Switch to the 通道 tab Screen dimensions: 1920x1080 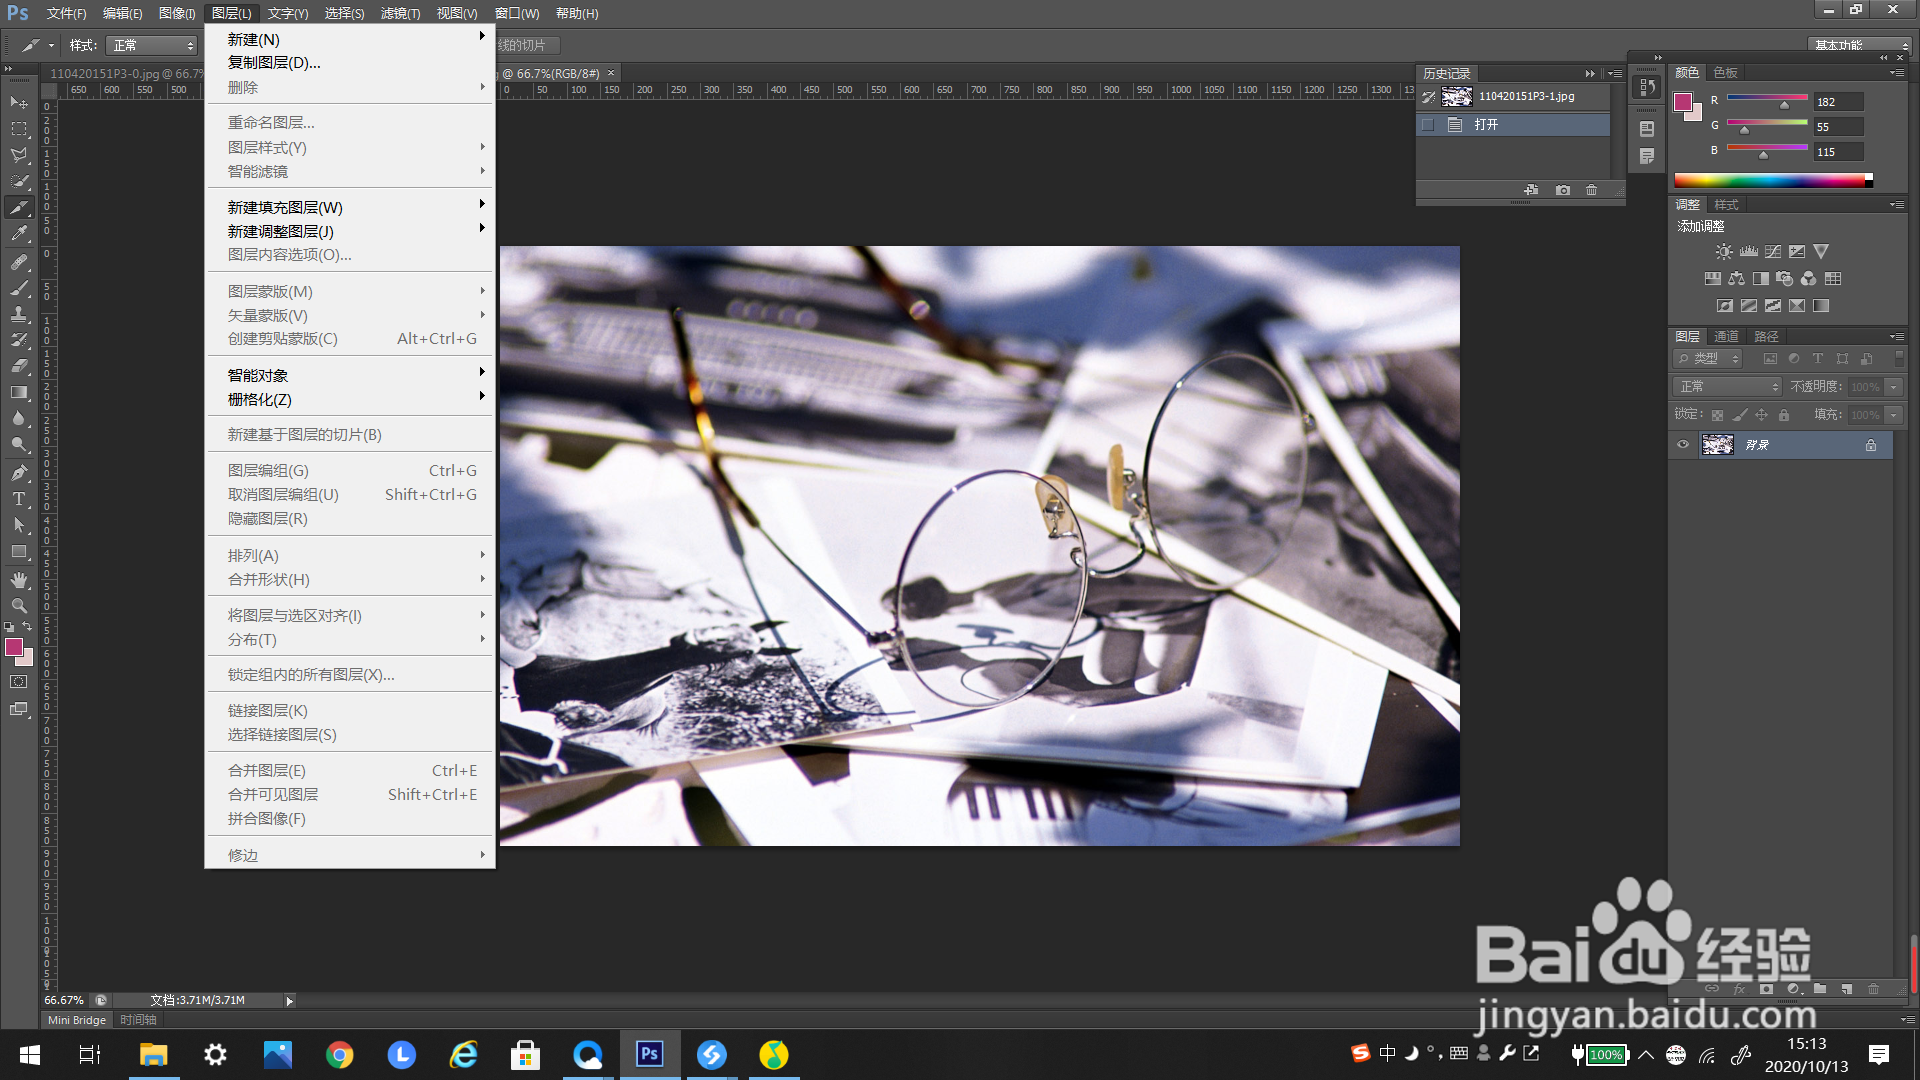click(x=1726, y=336)
